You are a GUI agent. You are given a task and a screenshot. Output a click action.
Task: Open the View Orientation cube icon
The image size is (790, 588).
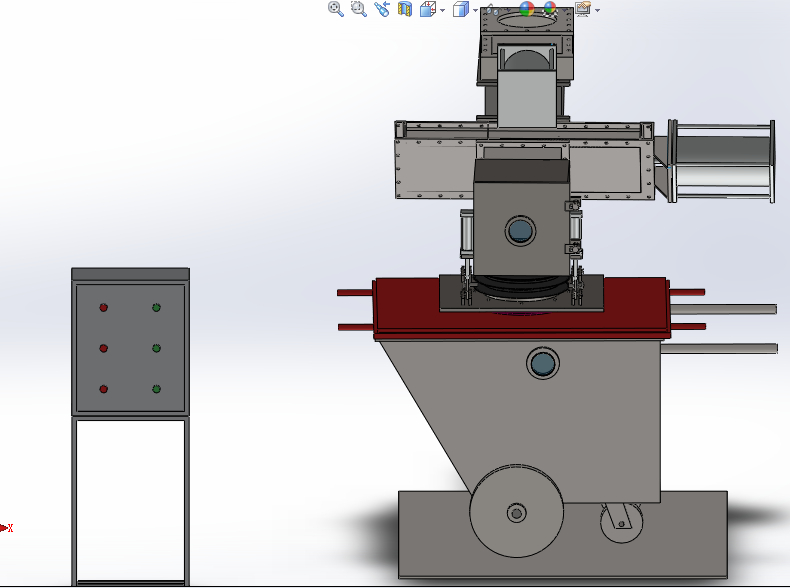tap(428, 9)
